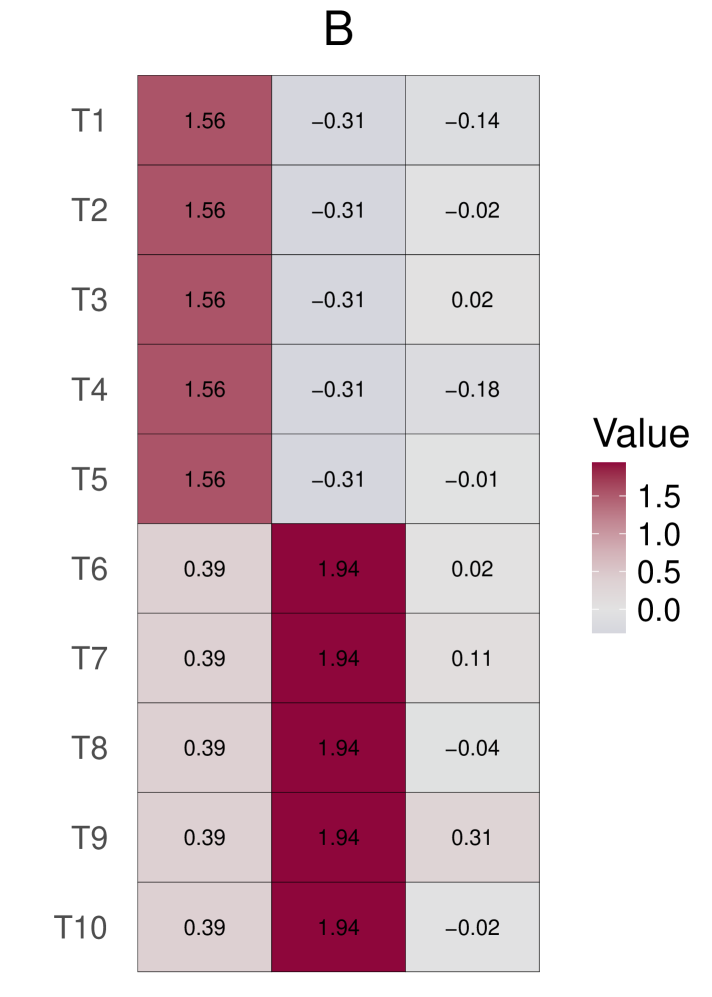
Task: Click the cell with value -0.01
Action: [472, 479]
